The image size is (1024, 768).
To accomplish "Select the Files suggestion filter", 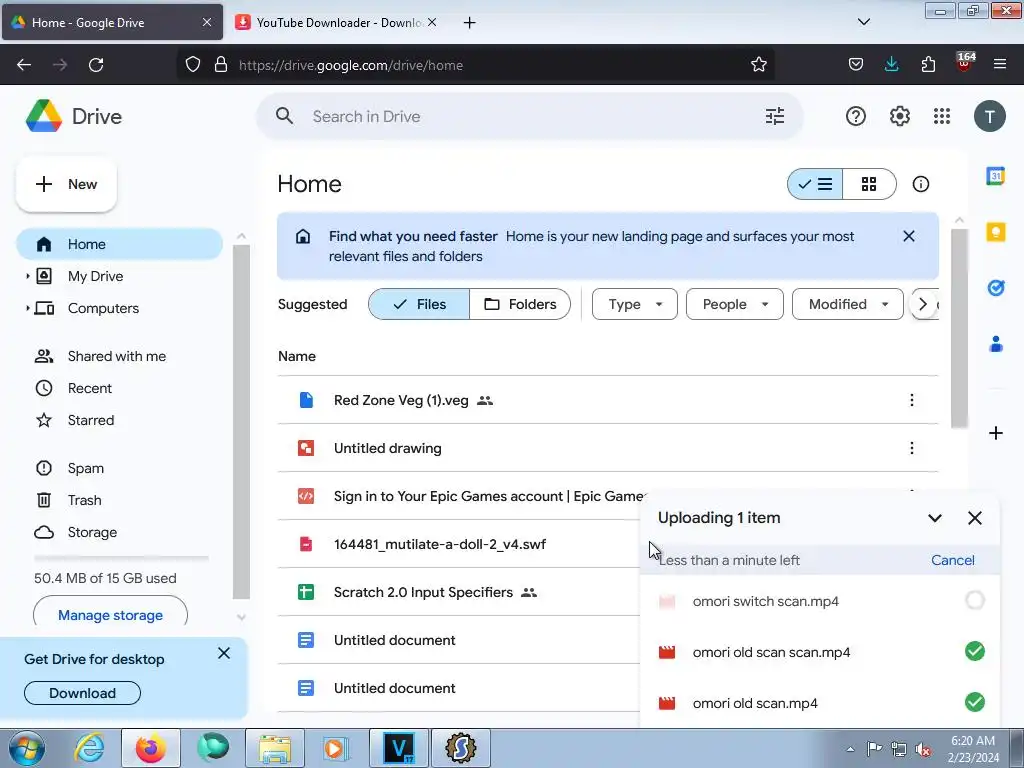I will tap(419, 304).
